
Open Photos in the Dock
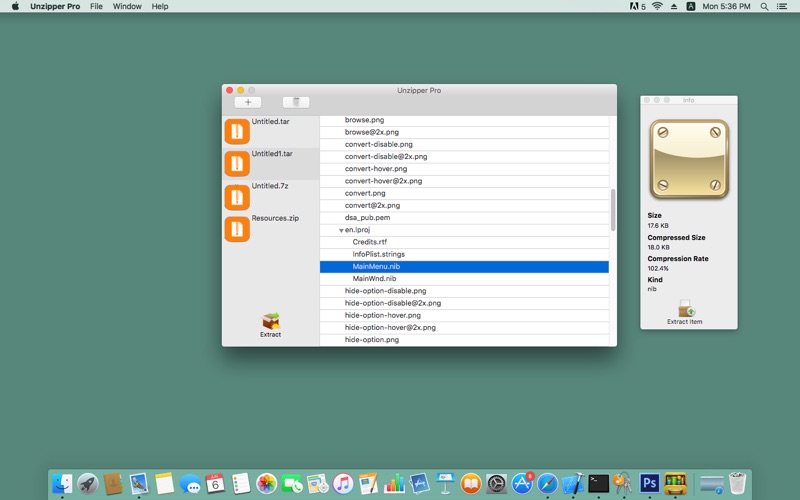(266, 483)
